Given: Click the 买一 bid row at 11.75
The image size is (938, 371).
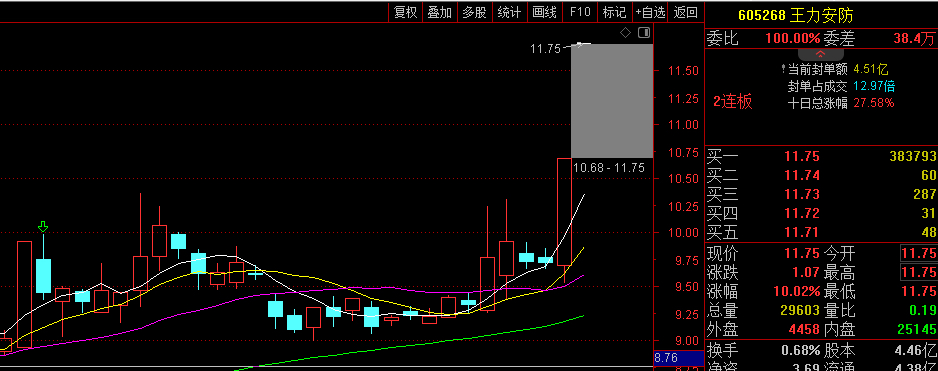Looking at the screenshot, I should coord(822,157).
